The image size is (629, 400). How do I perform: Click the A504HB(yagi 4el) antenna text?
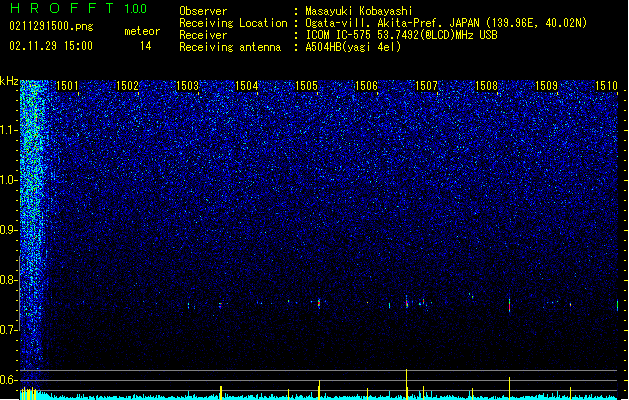point(353,47)
